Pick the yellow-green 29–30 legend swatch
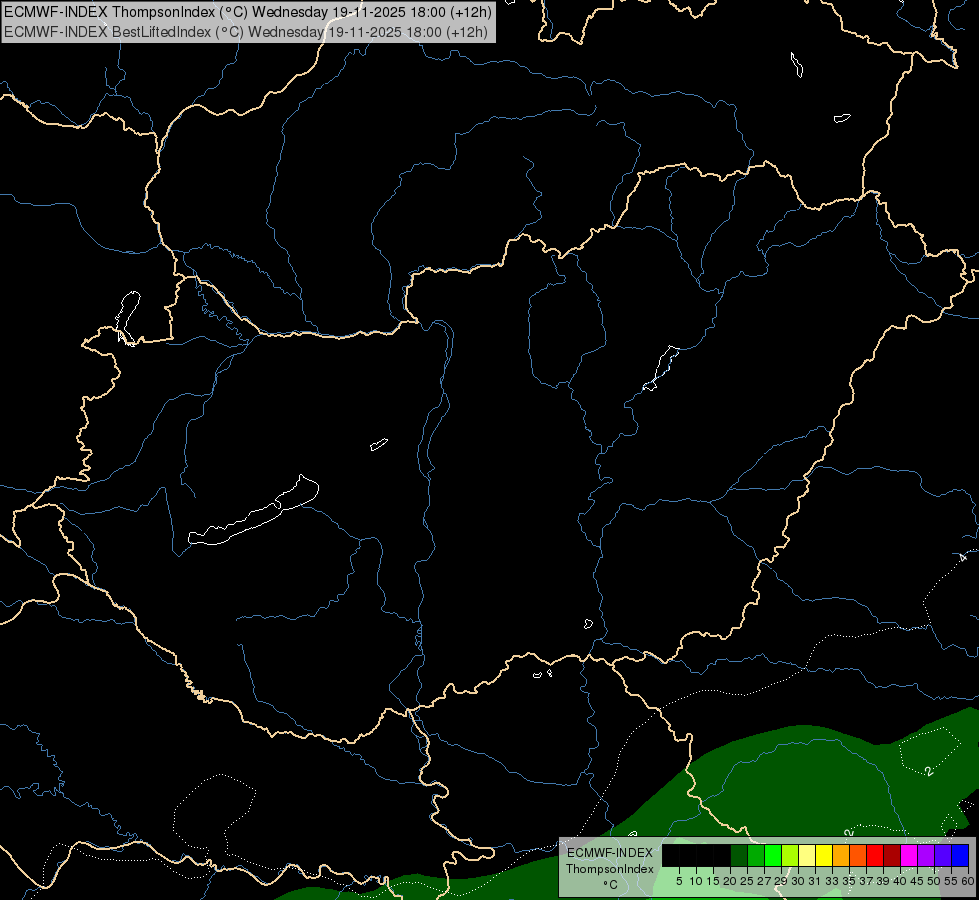 click(790, 855)
